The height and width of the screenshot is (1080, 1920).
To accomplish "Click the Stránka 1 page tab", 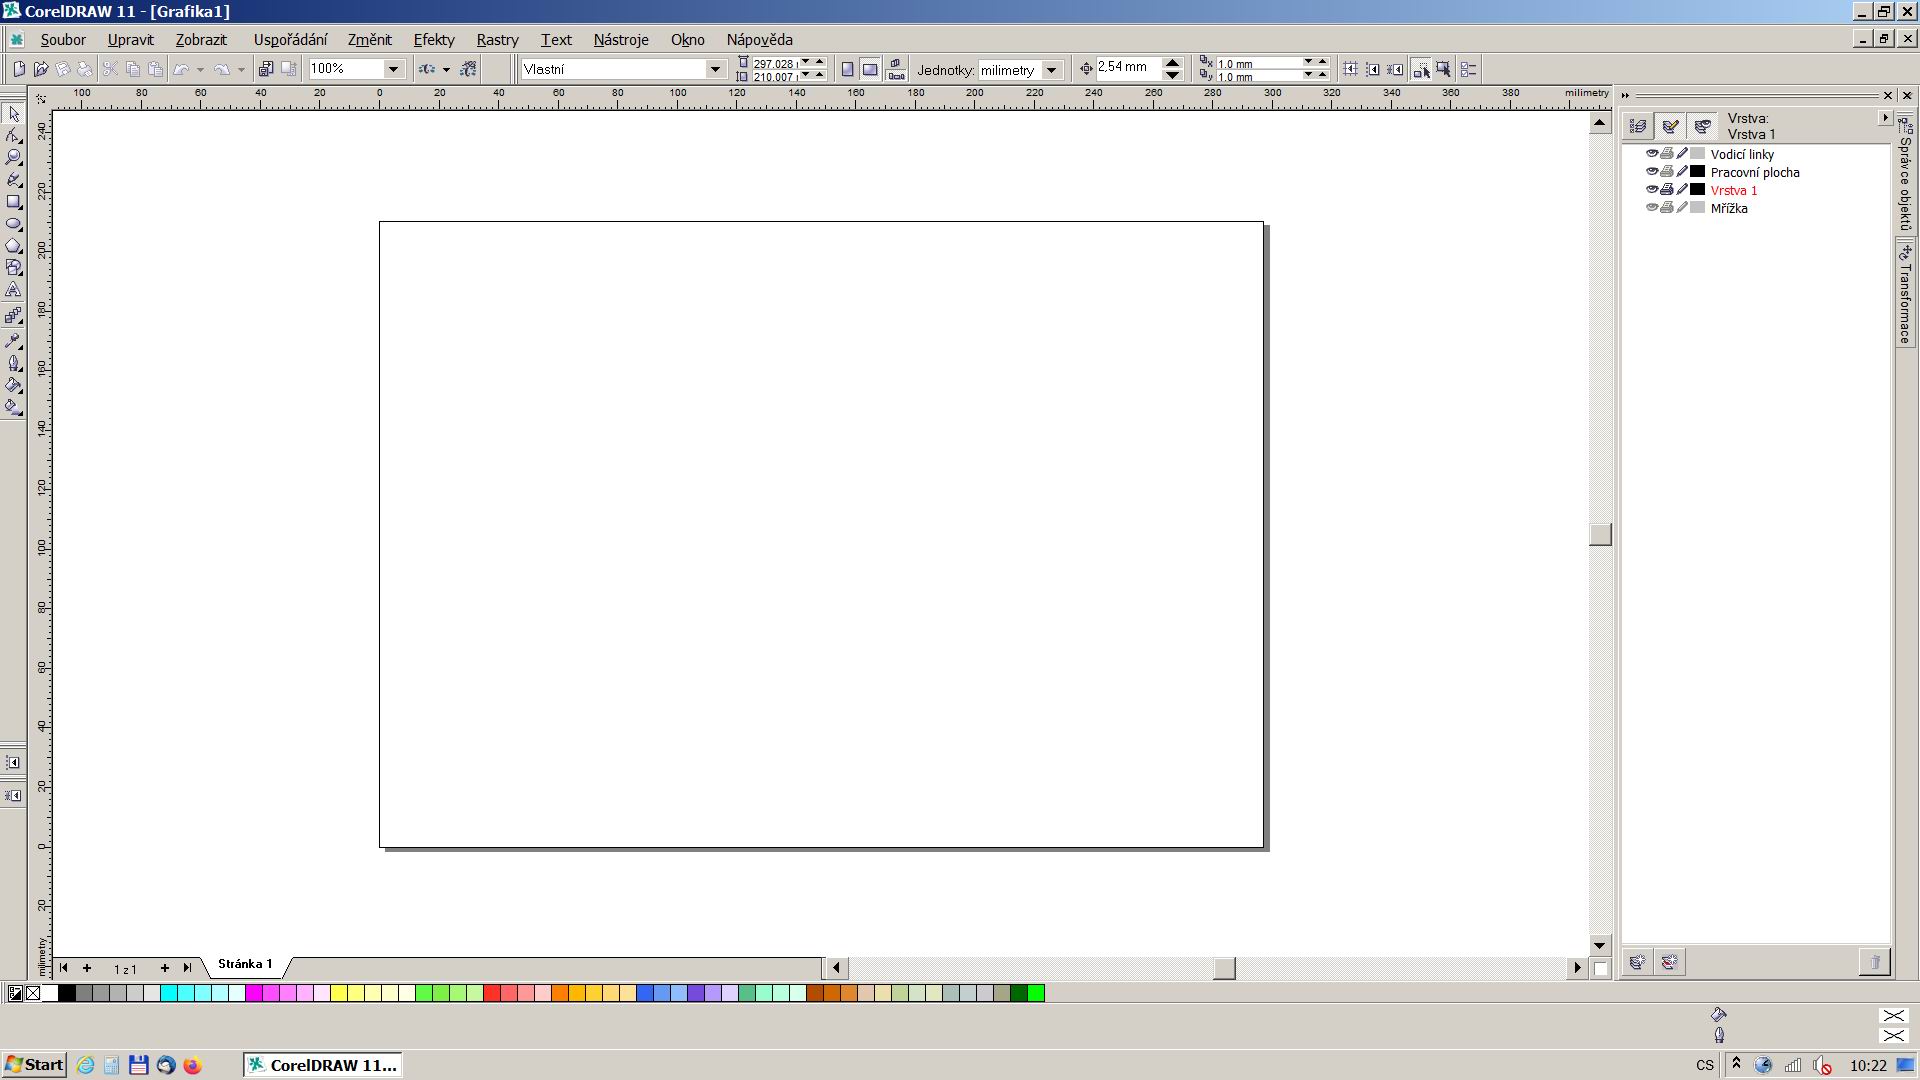I will (245, 964).
